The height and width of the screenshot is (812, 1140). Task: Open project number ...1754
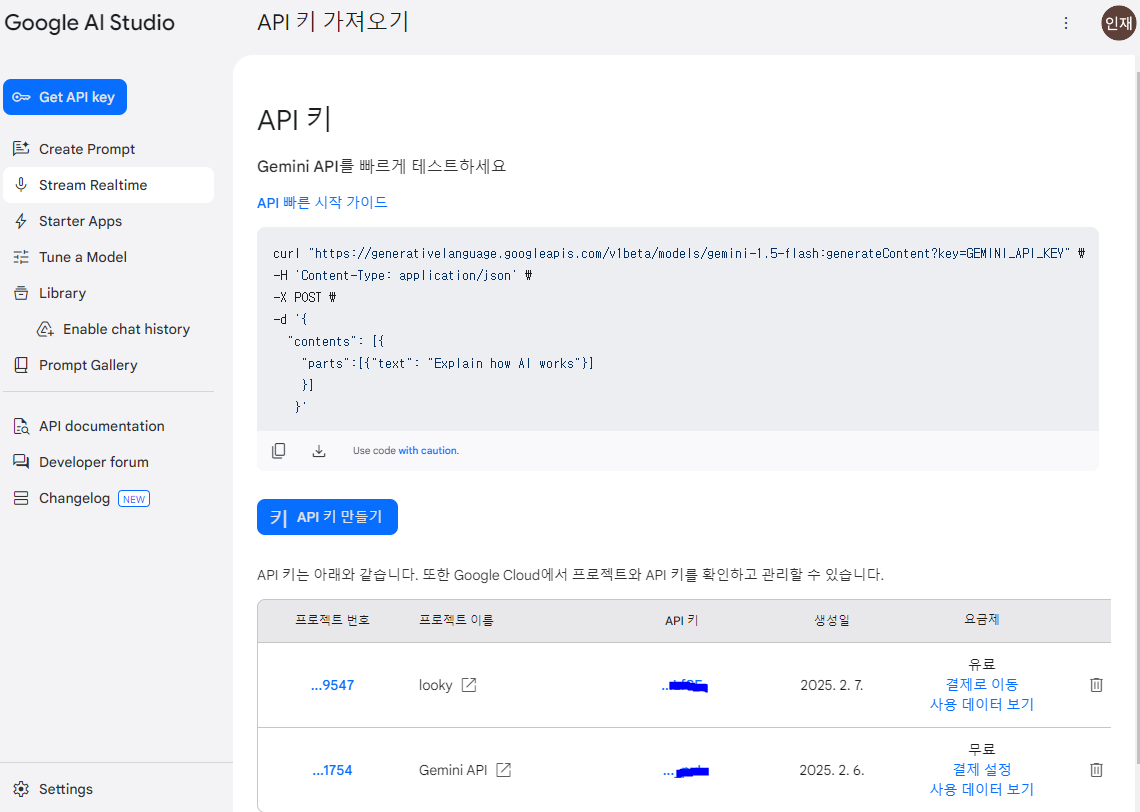coord(332,770)
